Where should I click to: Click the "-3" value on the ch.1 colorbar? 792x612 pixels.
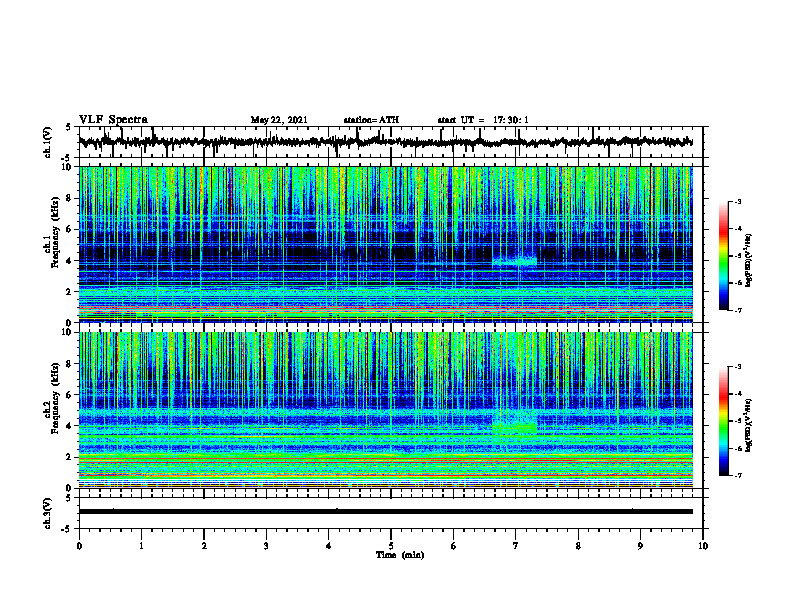tap(738, 201)
